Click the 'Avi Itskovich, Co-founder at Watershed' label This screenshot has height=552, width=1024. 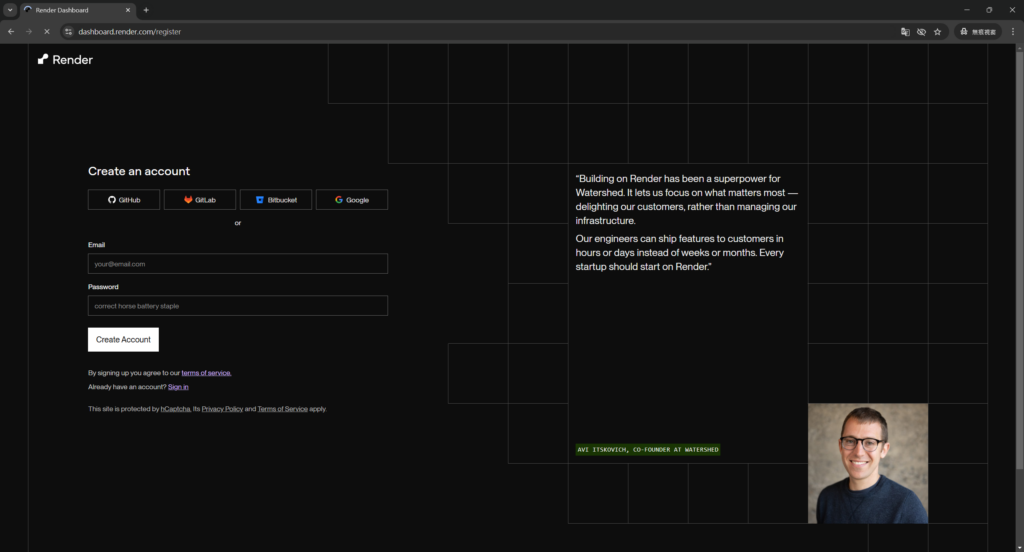point(648,449)
